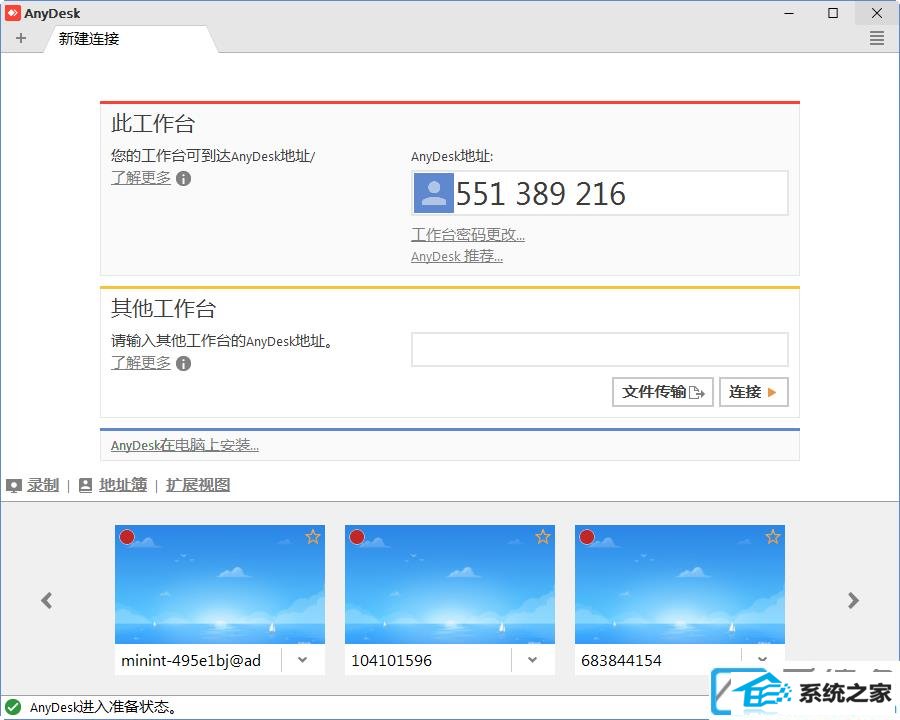Screen dimensions: 900x720
Task: Favorite the 683844154 session with star
Action: 773,537
